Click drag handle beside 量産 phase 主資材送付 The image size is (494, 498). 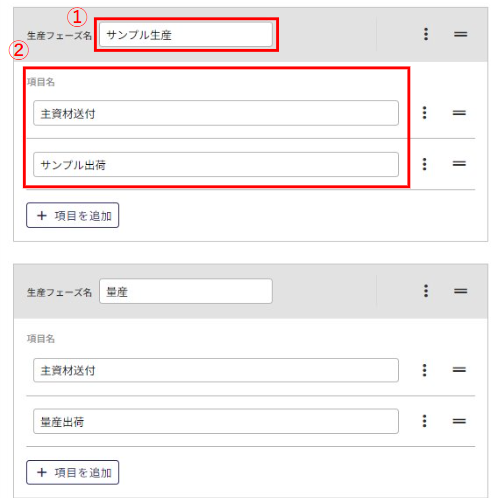point(459,370)
